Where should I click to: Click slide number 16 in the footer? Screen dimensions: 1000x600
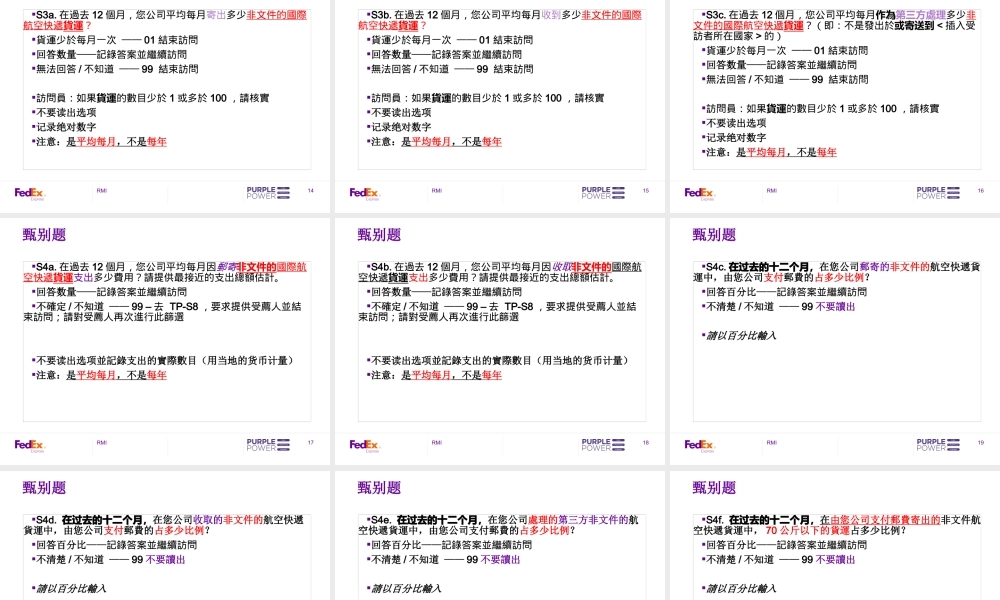point(980,191)
